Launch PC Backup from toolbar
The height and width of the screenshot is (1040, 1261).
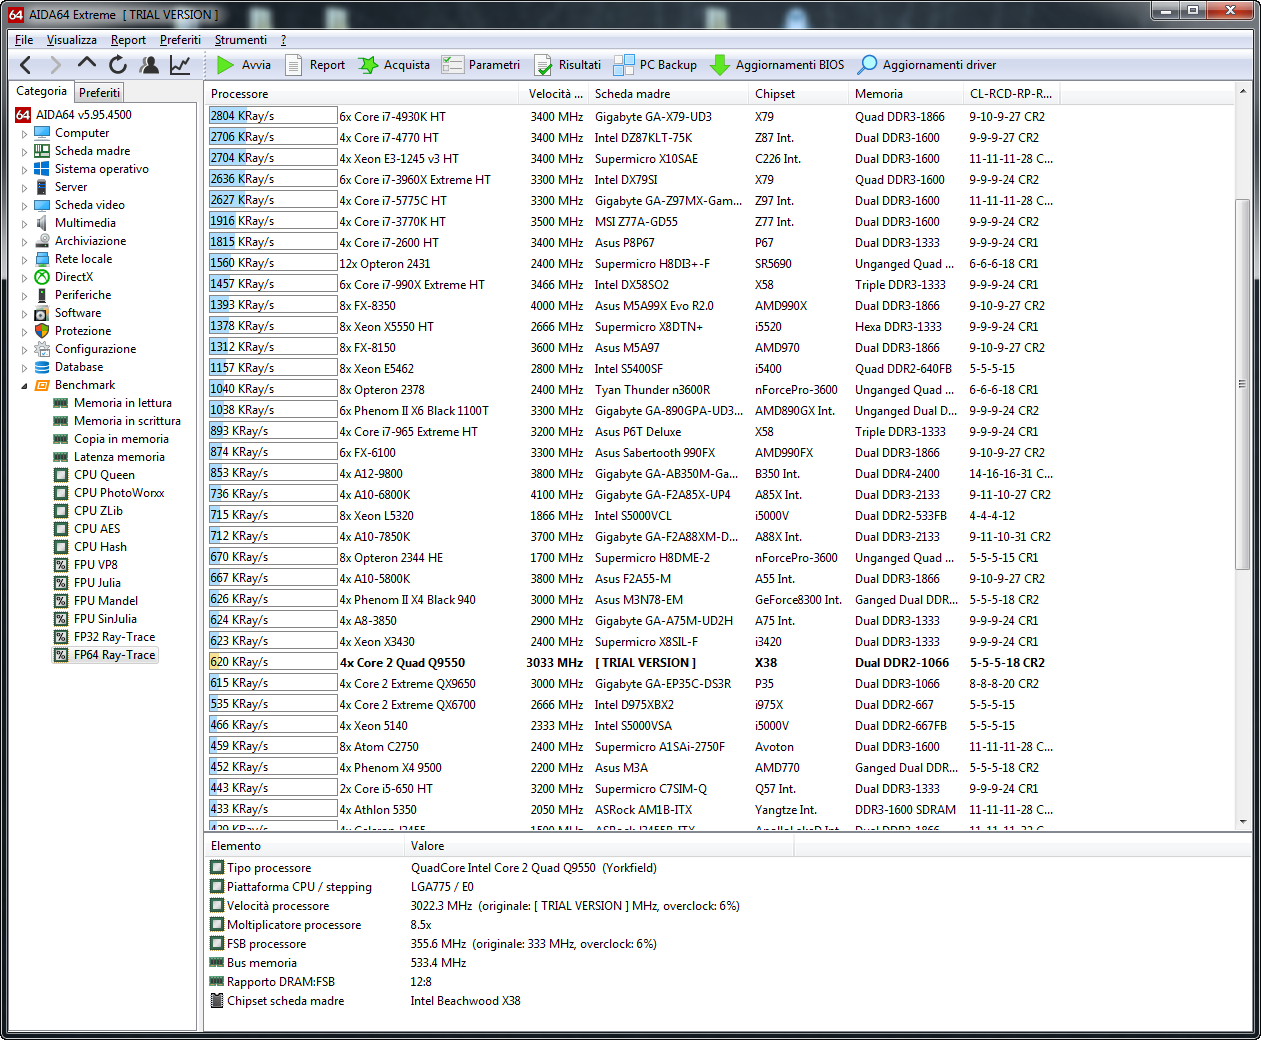(655, 65)
